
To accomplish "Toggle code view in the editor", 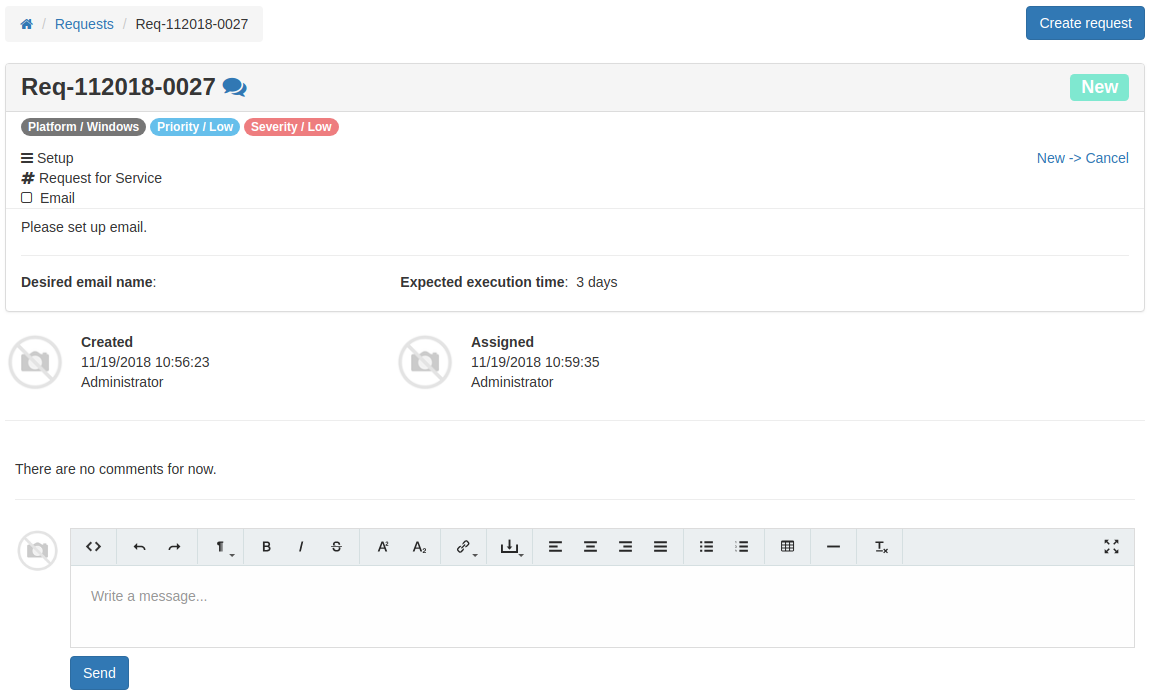I will tap(93, 547).
